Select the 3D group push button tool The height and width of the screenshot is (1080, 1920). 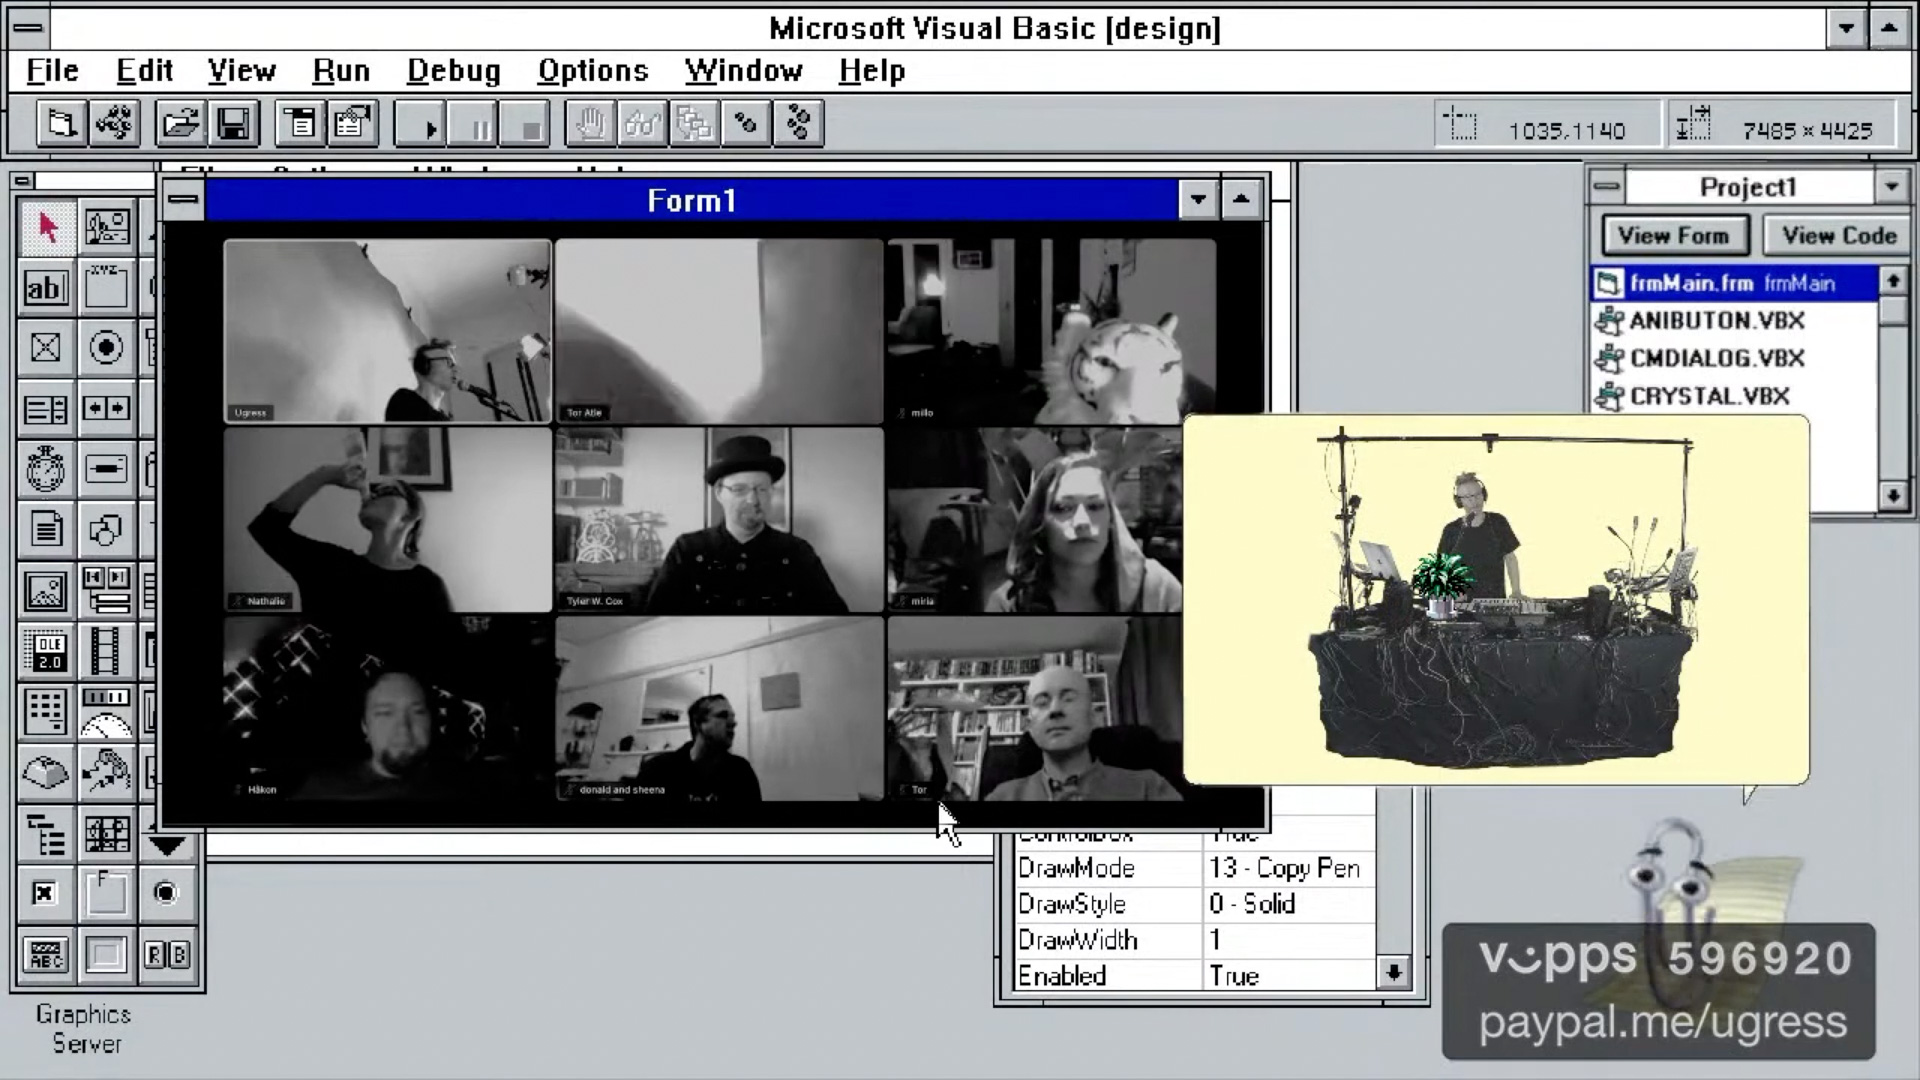point(166,955)
